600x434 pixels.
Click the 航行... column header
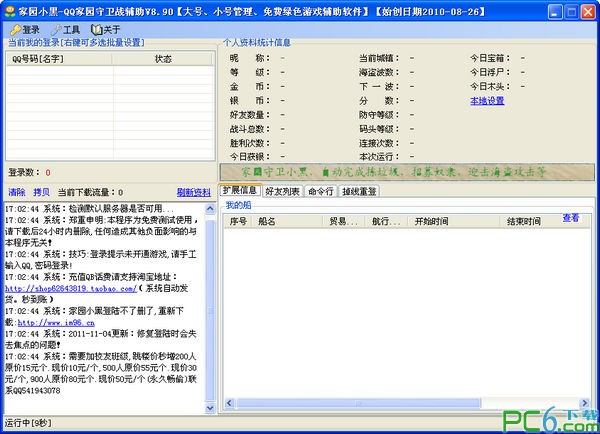386,221
